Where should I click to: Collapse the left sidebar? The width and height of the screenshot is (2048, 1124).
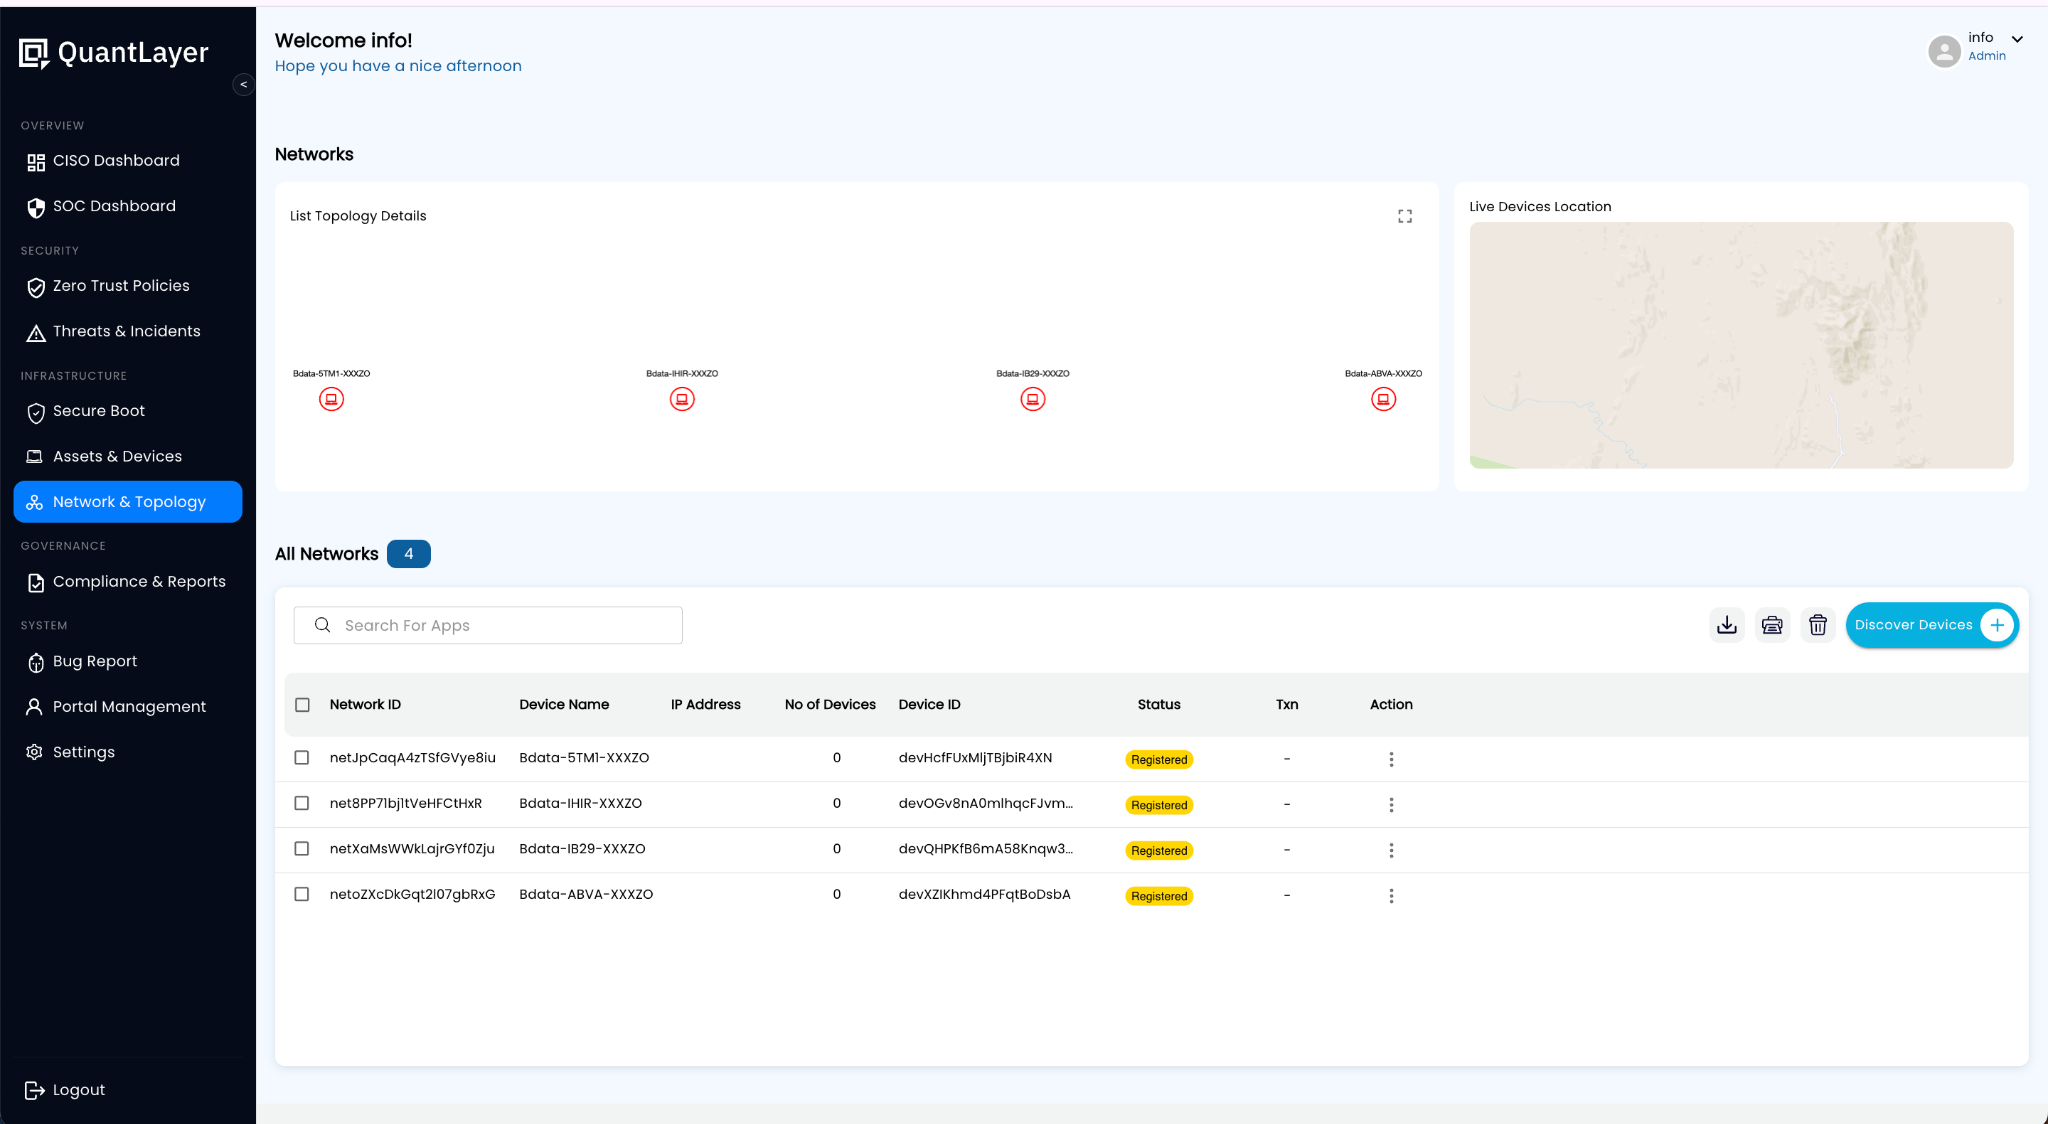click(x=243, y=85)
